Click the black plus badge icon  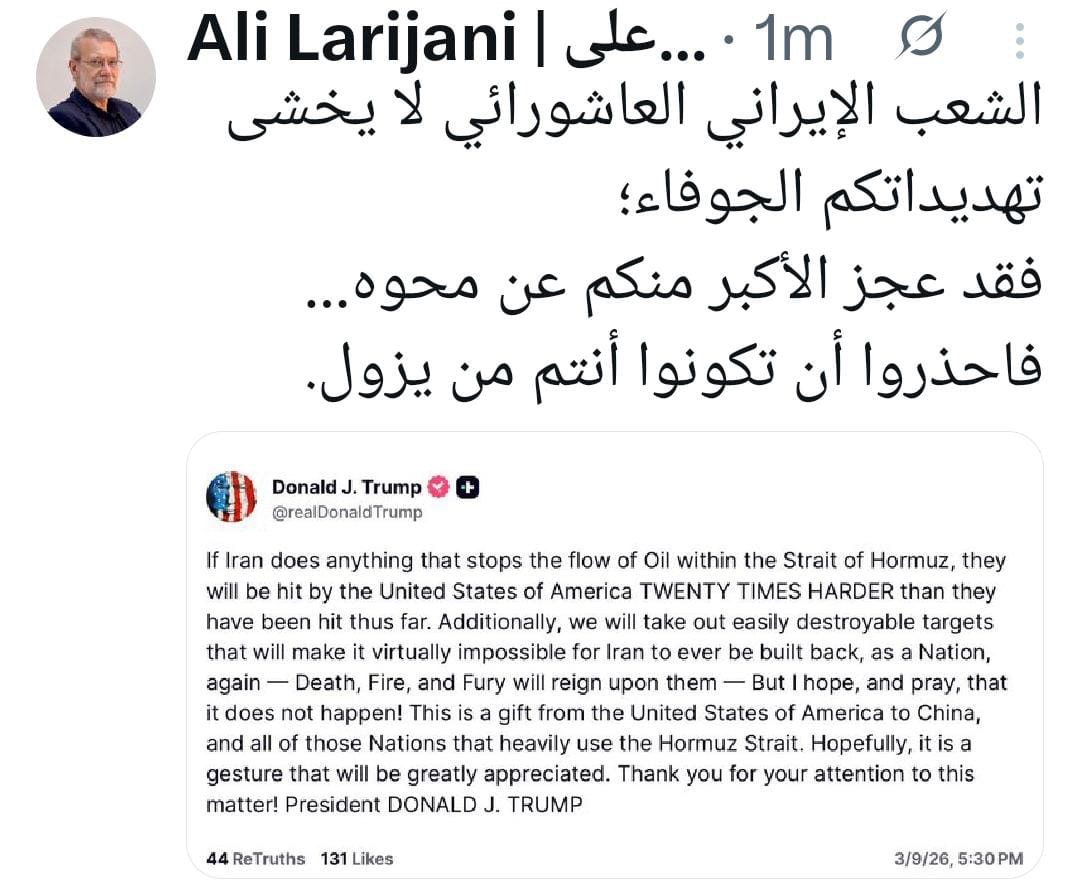click(468, 487)
